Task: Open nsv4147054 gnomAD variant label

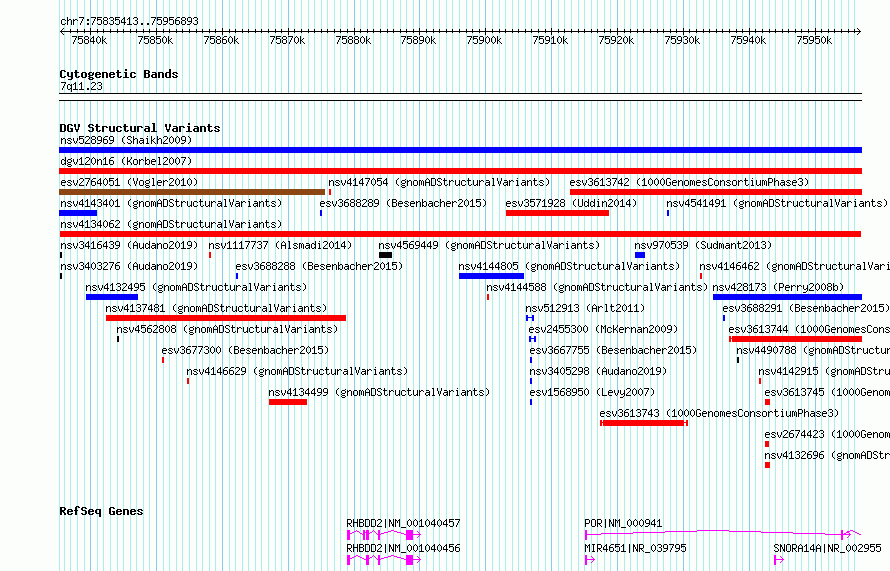Action: pyautogui.click(x=439, y=182)
